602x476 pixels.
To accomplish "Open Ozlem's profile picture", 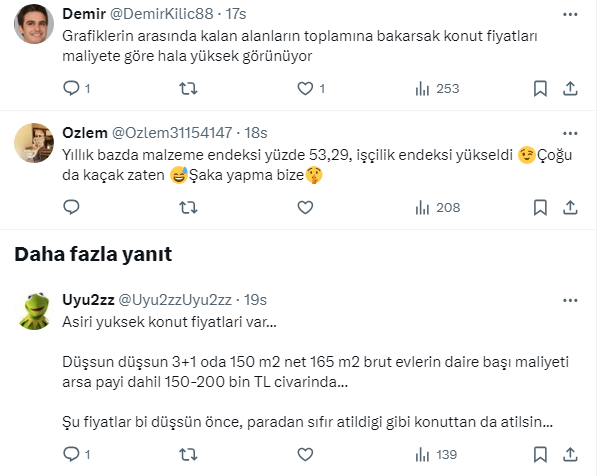I will pos(36,143).
